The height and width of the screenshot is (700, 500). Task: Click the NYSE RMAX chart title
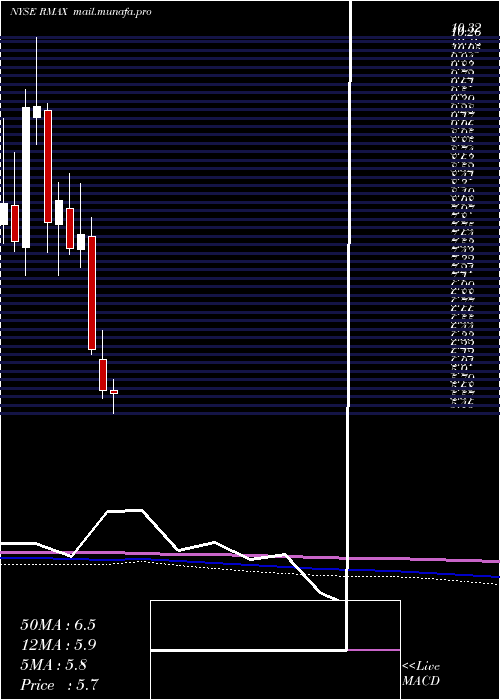point(38,12)
